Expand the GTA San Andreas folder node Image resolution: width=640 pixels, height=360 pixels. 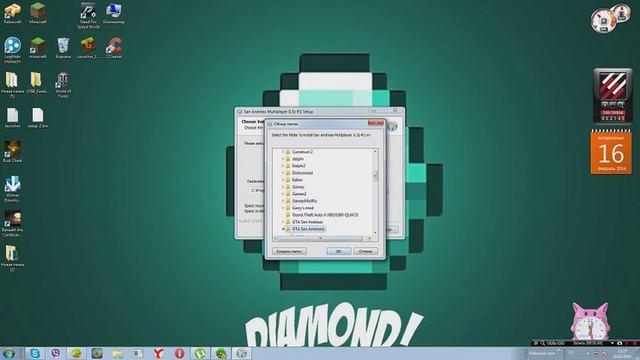pos(282,222)
